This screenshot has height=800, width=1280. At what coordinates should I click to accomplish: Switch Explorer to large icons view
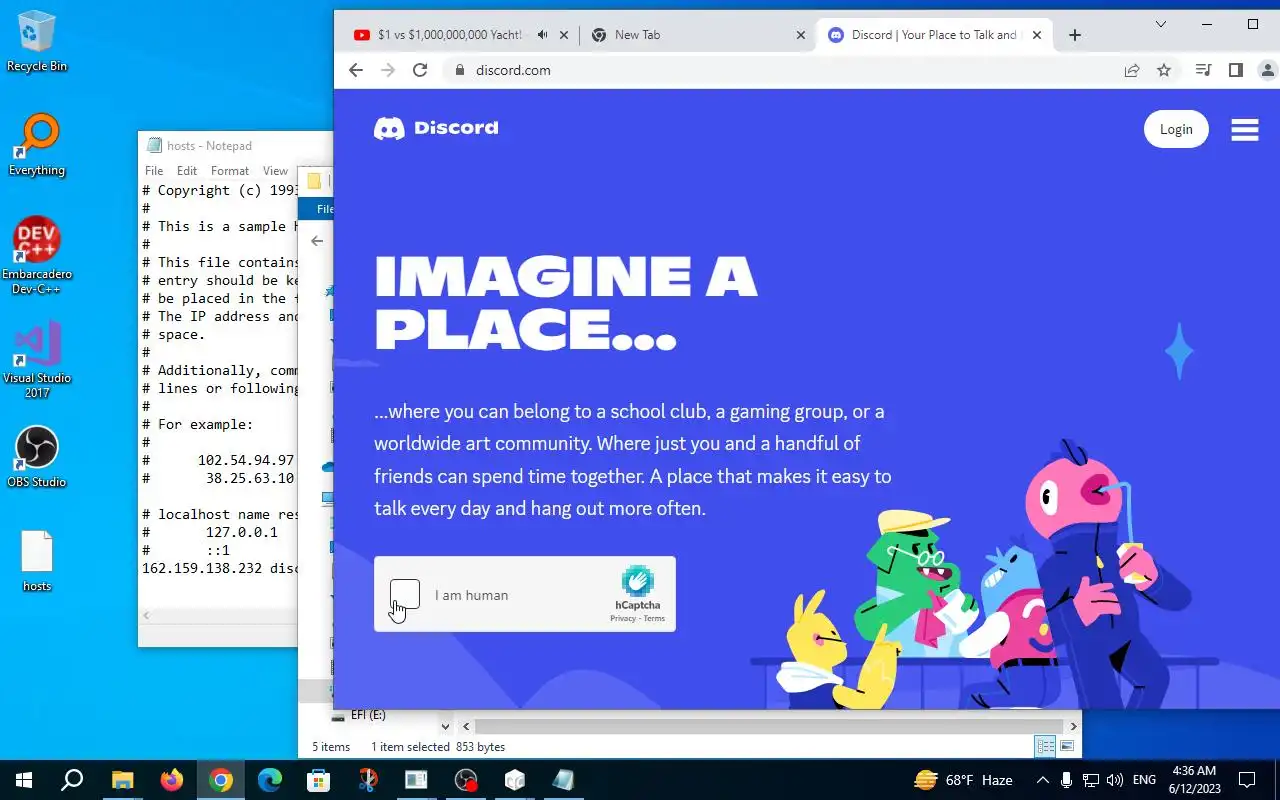click(1067, 746)
